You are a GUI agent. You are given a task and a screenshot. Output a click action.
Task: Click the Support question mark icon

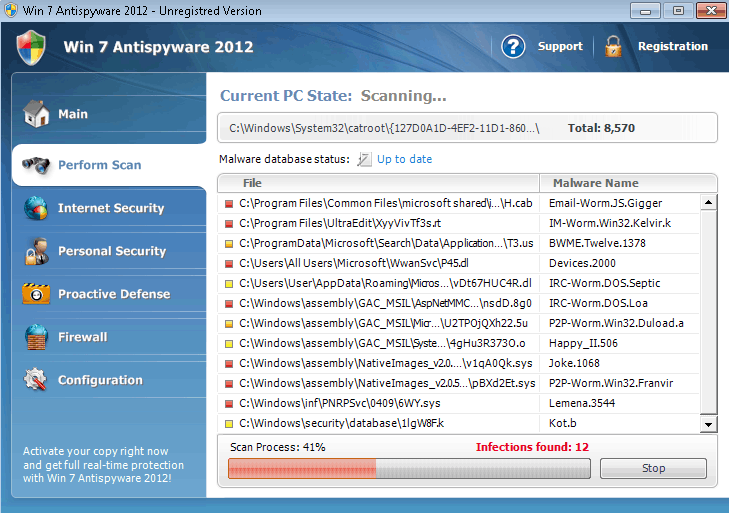pyautogui.click(x=513, y=46)
